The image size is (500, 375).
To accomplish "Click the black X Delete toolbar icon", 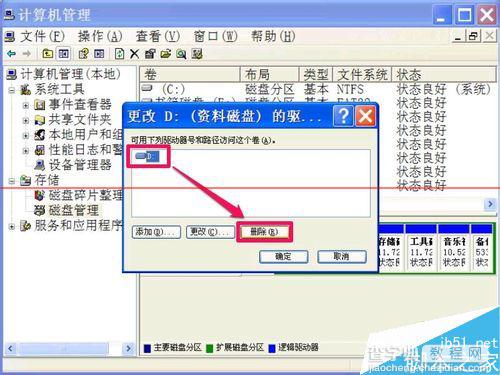I will (134, 54).
